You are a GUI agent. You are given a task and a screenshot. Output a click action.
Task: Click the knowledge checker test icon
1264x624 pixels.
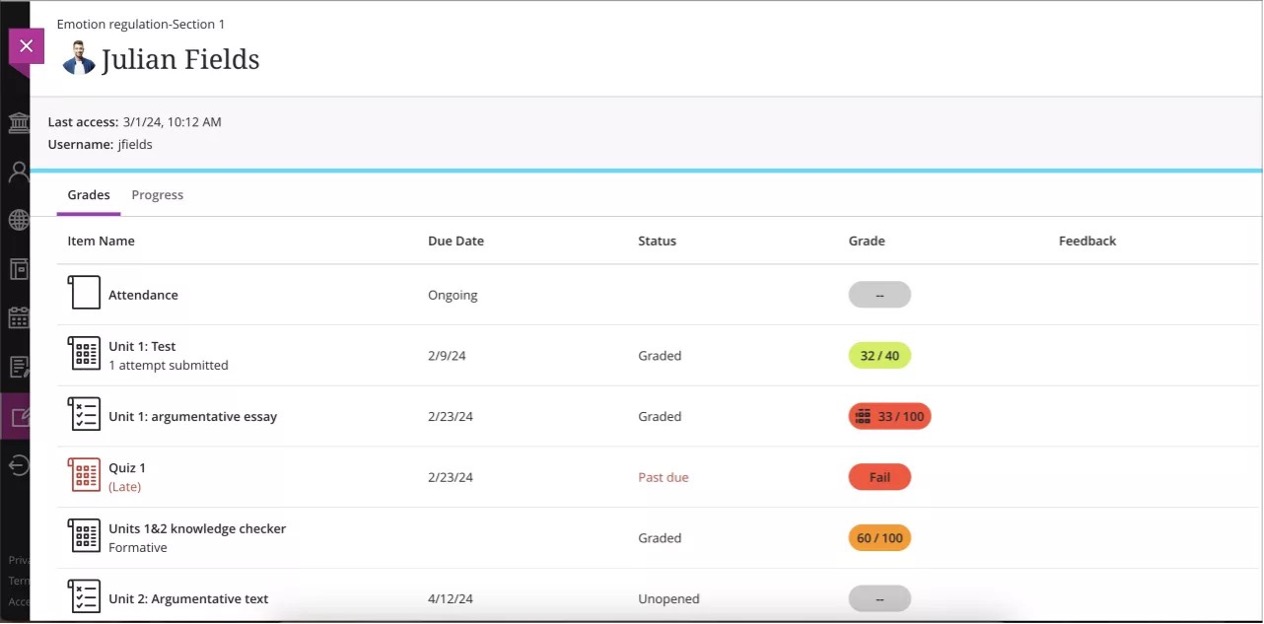click(84, 537)
